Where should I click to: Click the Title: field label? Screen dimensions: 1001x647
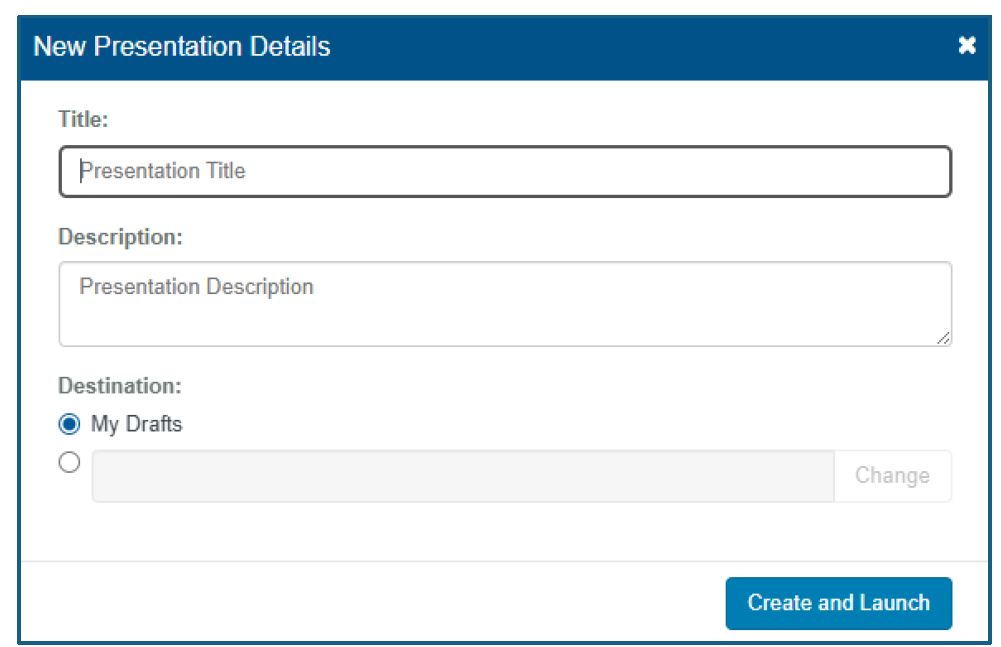point(83,119)
